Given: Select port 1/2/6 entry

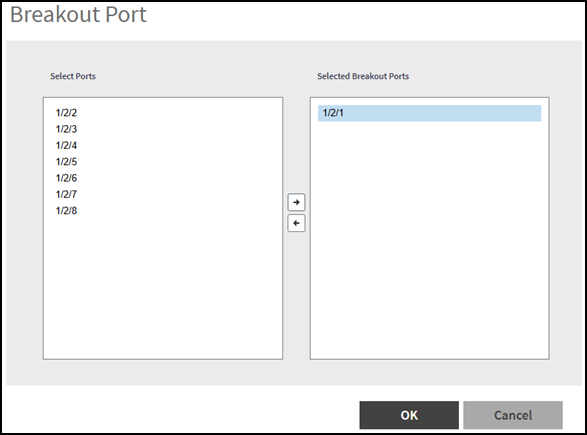Looking at the screenshot, I should (66, 178).
